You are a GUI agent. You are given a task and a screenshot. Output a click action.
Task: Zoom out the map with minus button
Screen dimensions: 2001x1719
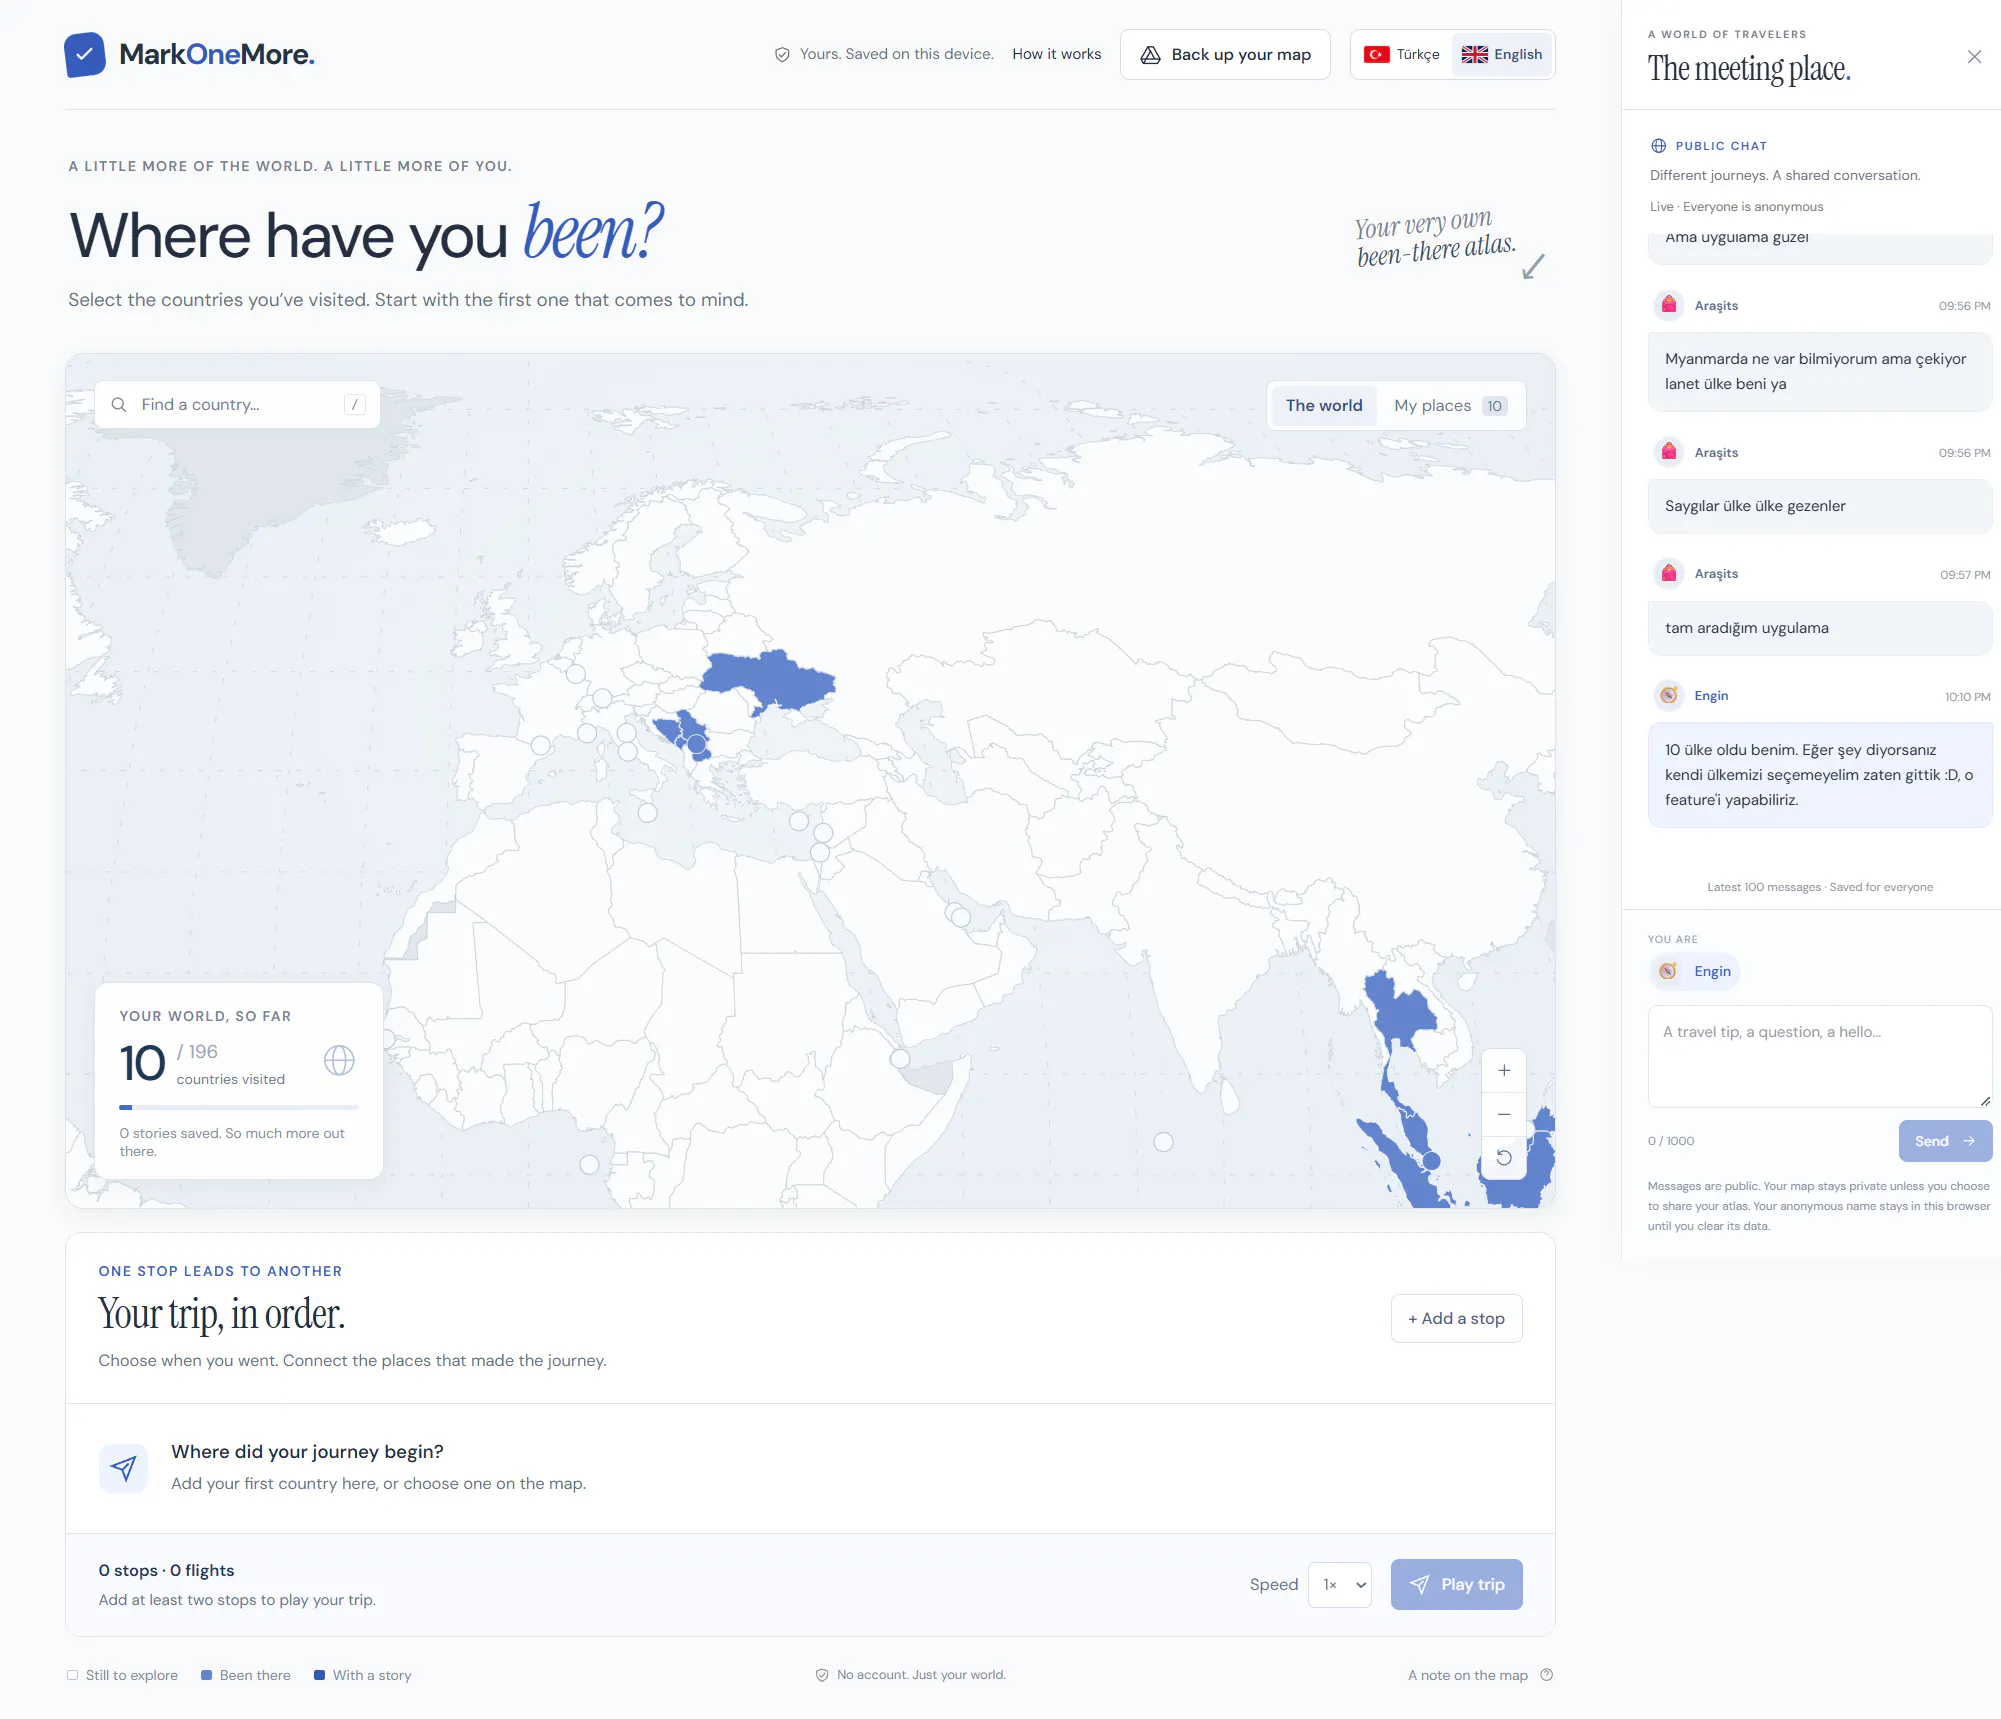(1504, 1114)
